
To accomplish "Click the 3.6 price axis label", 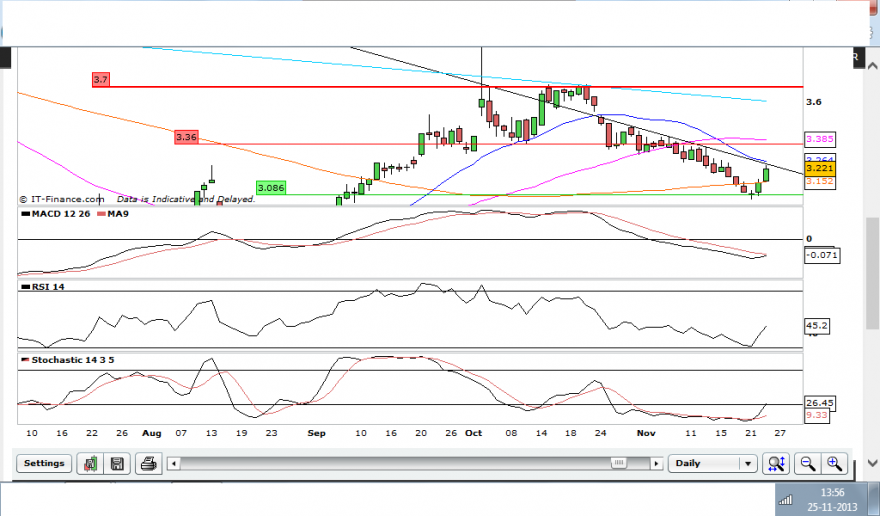I will click(814, 102).
